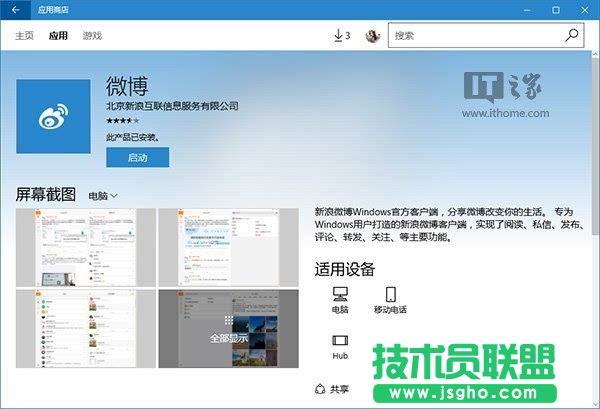Open the second screenshot thumbnail, top right
Viewport: 600px width, 409px height.
[x=228, y=247]
